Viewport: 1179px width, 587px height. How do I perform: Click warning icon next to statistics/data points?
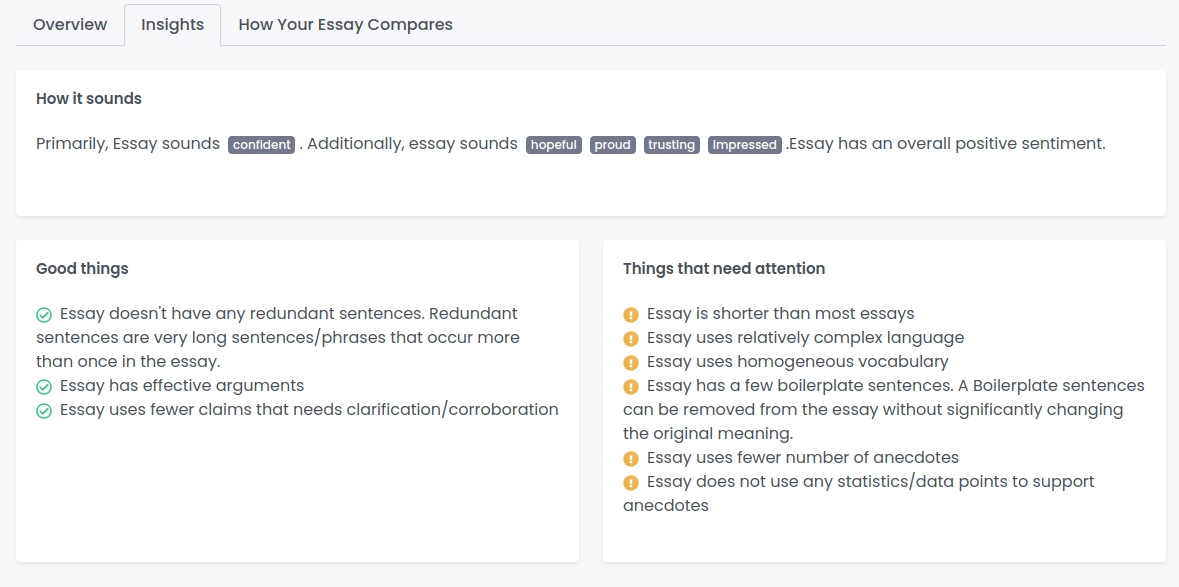(631, 483)
